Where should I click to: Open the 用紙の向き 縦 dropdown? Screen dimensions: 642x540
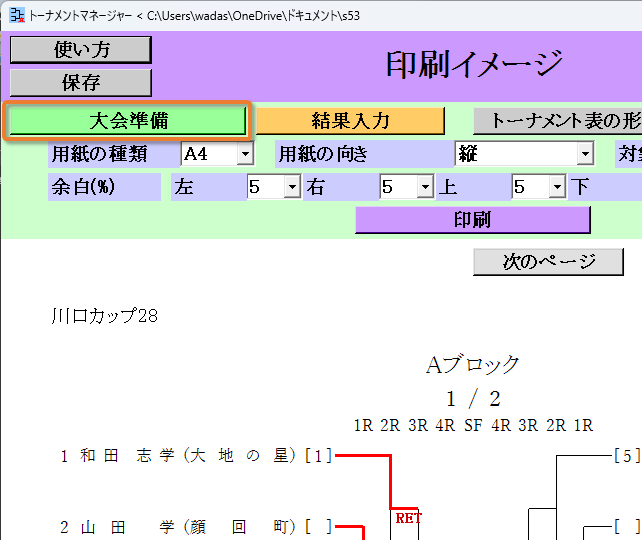(x=524, y=154)
